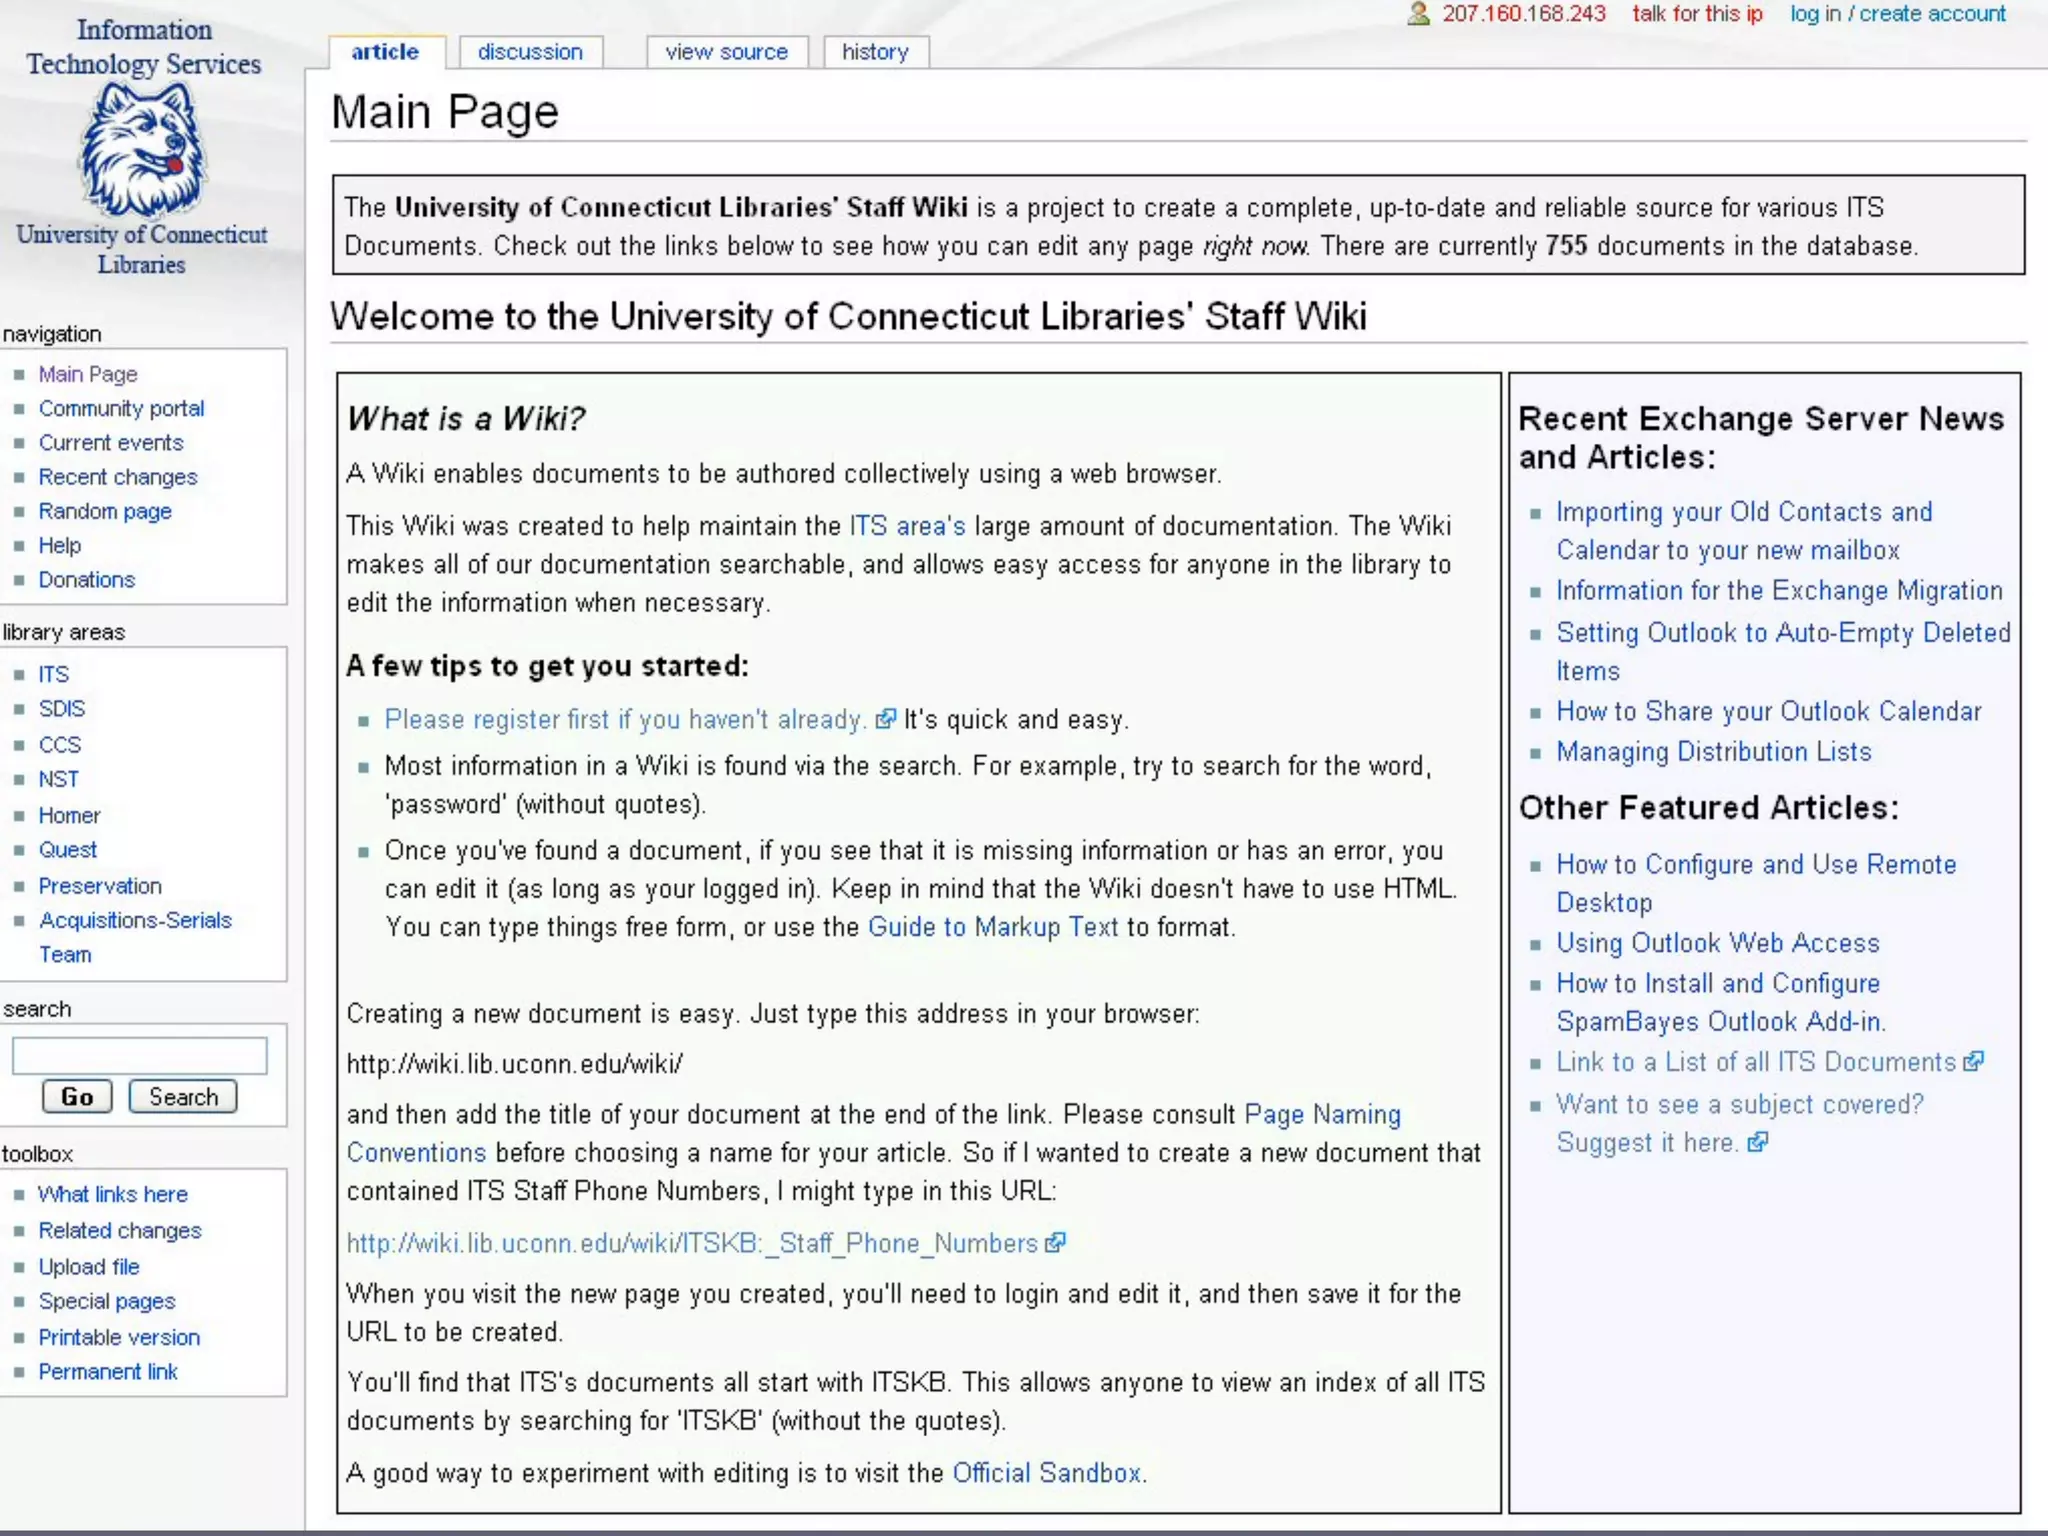The width and height of the screenshot is (2048, 1536).
Task: Click log in / create account link
Action: [1897, 14]
